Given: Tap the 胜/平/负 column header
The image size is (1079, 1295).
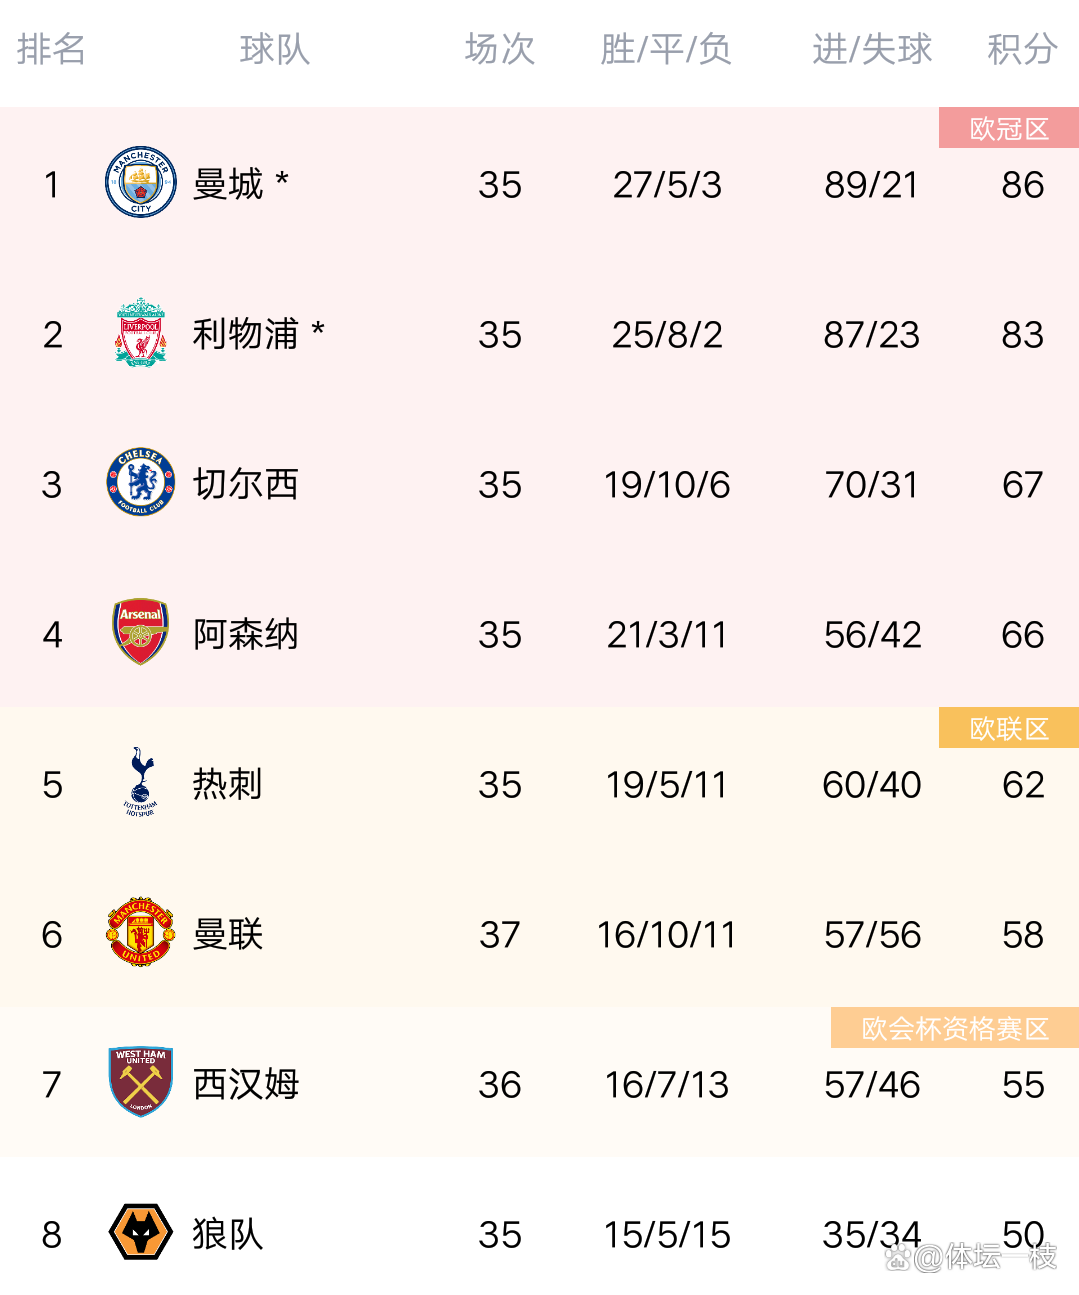Looking at the screenshot, I should (x=666, y=49).
